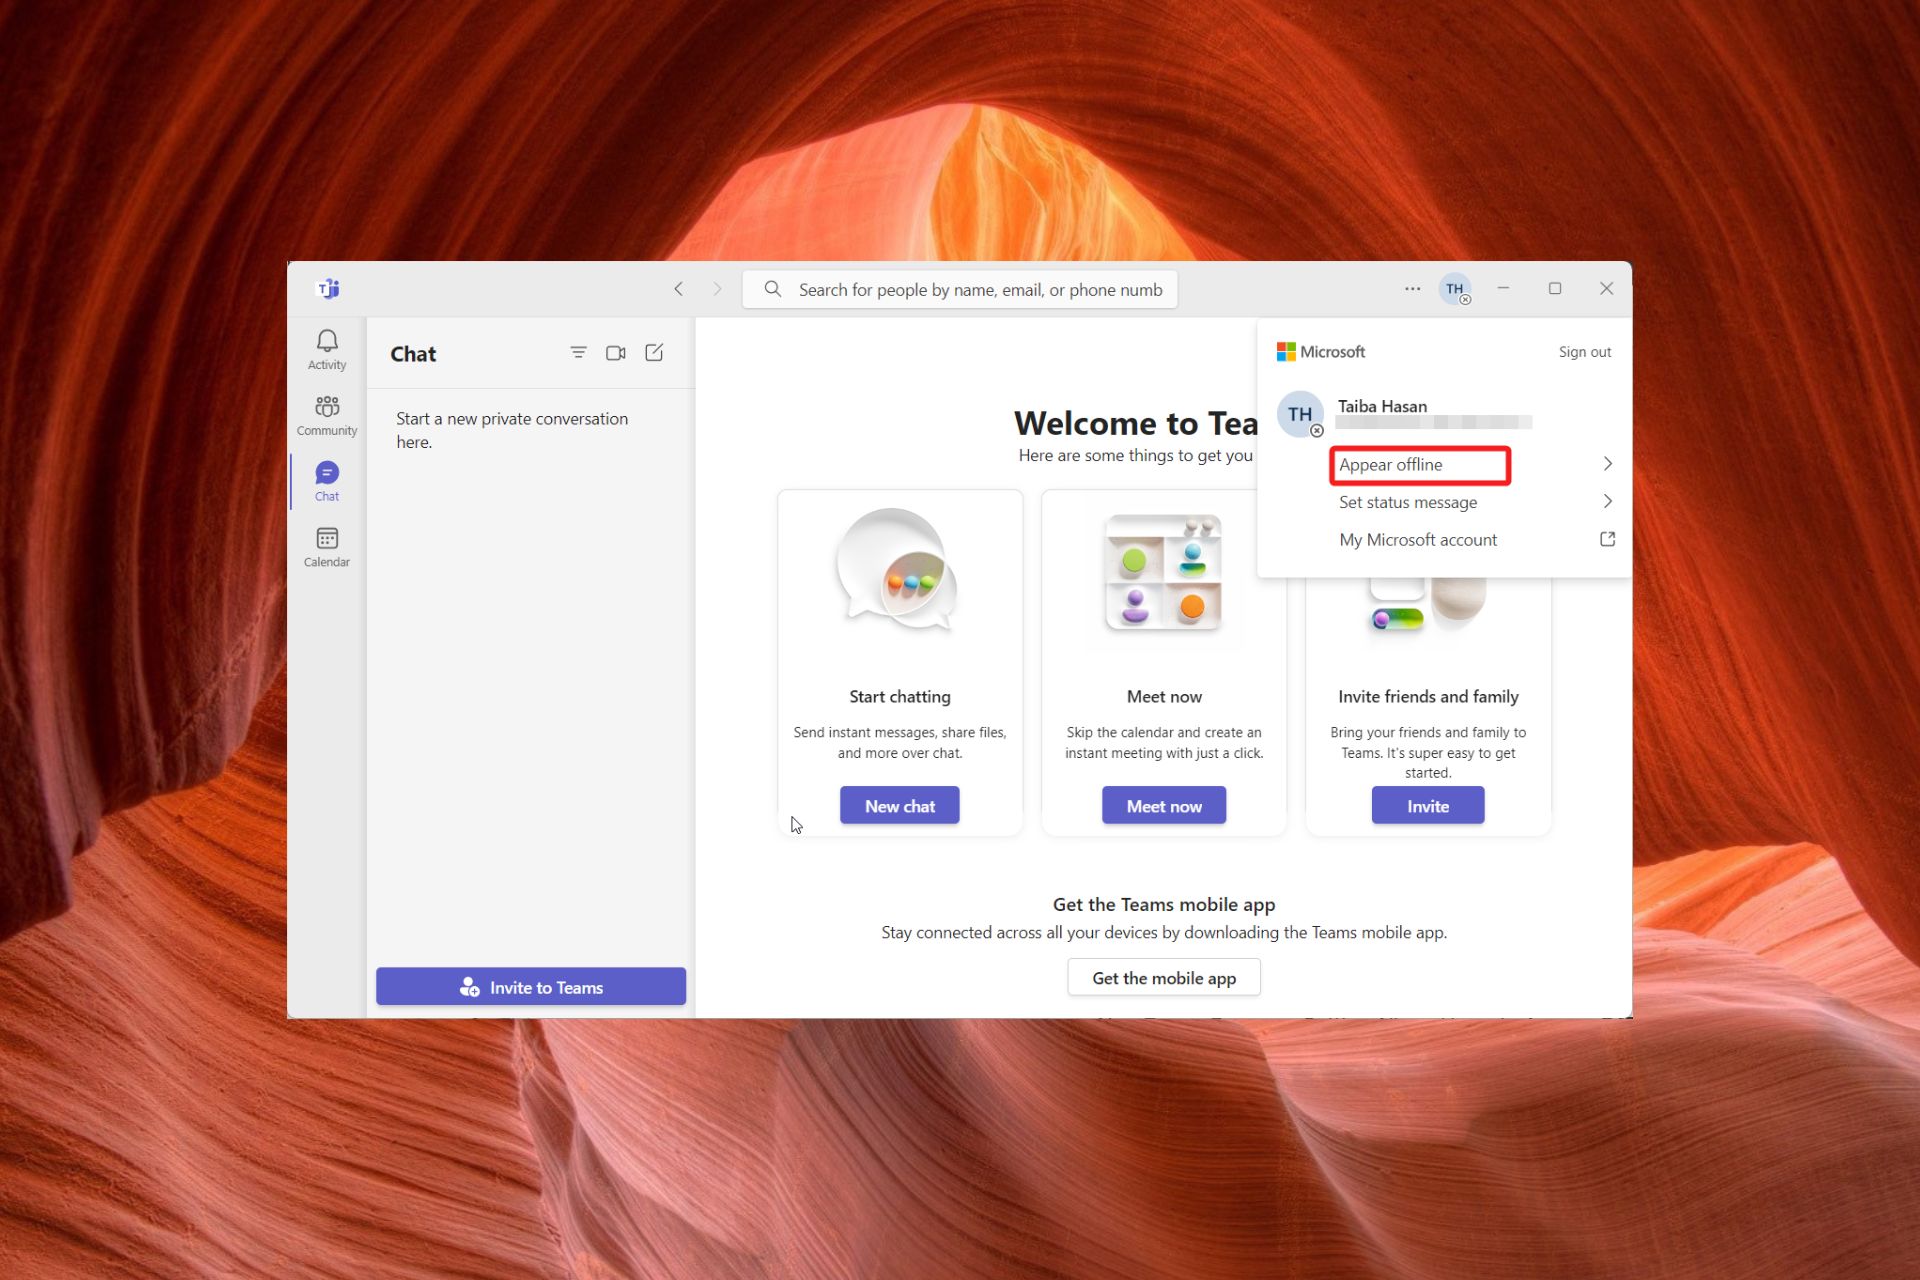Click the New chat button
1920x1280 pixels.
tap(899, 804)
